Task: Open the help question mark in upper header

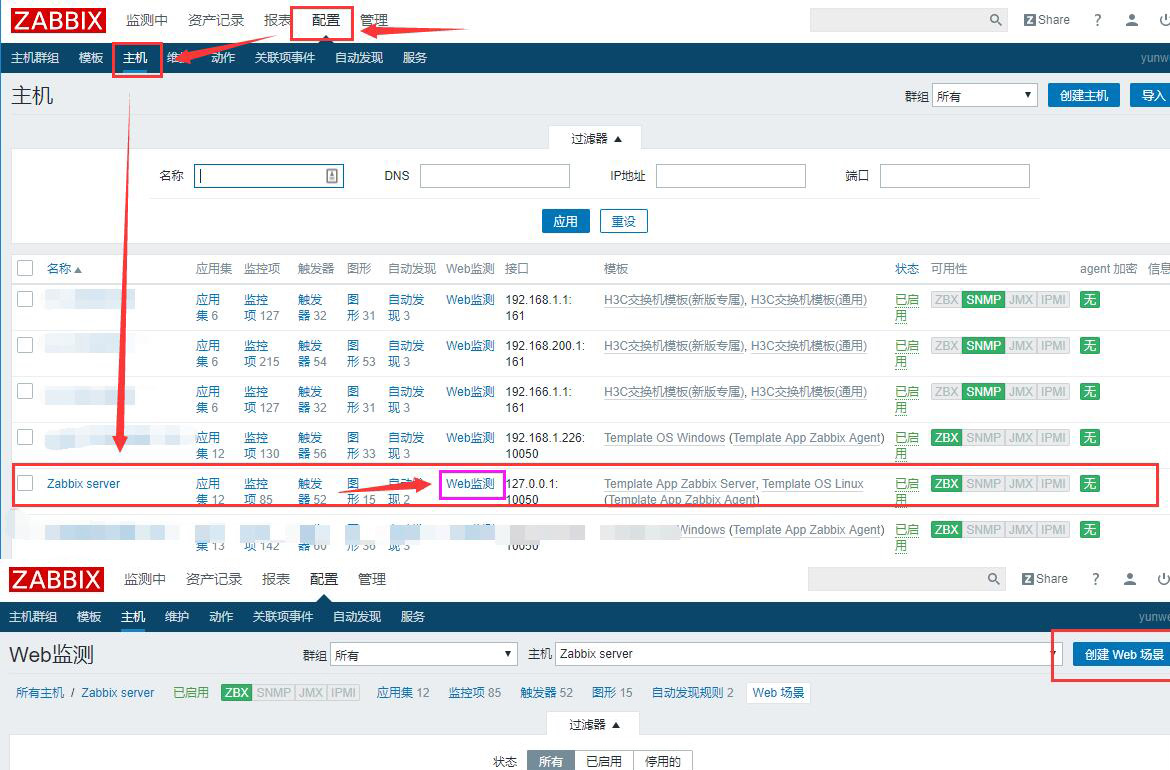Action: point(1097,20)
